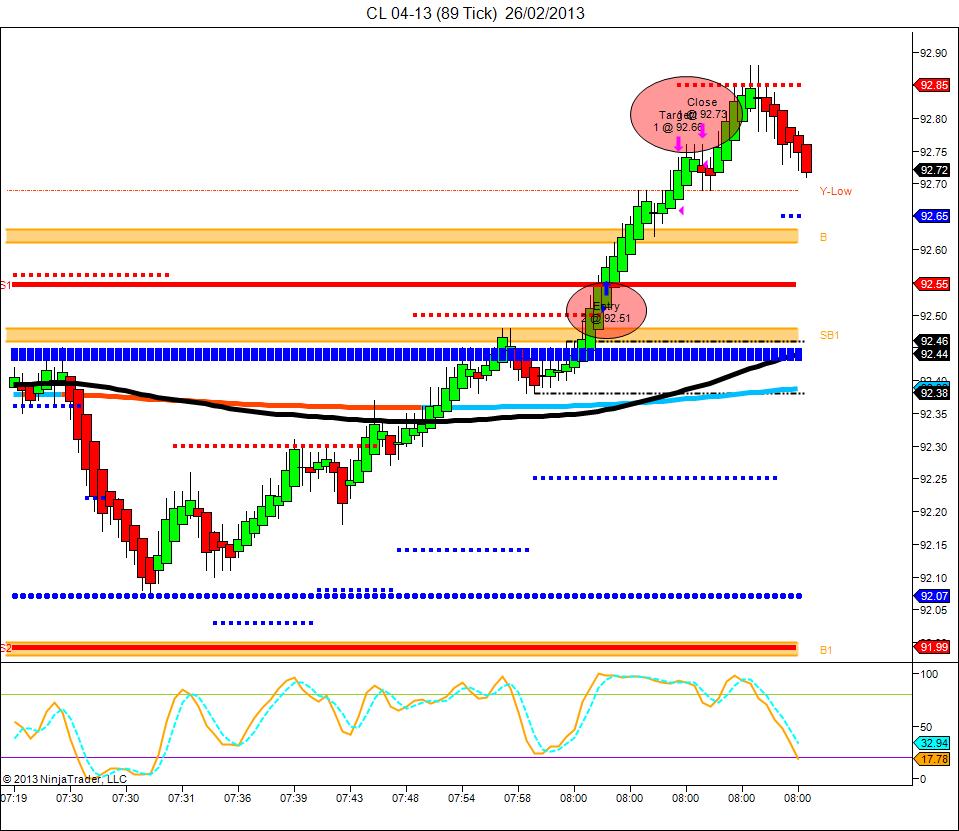Click the 92.50 price axis label

click(x=934, y=316)
